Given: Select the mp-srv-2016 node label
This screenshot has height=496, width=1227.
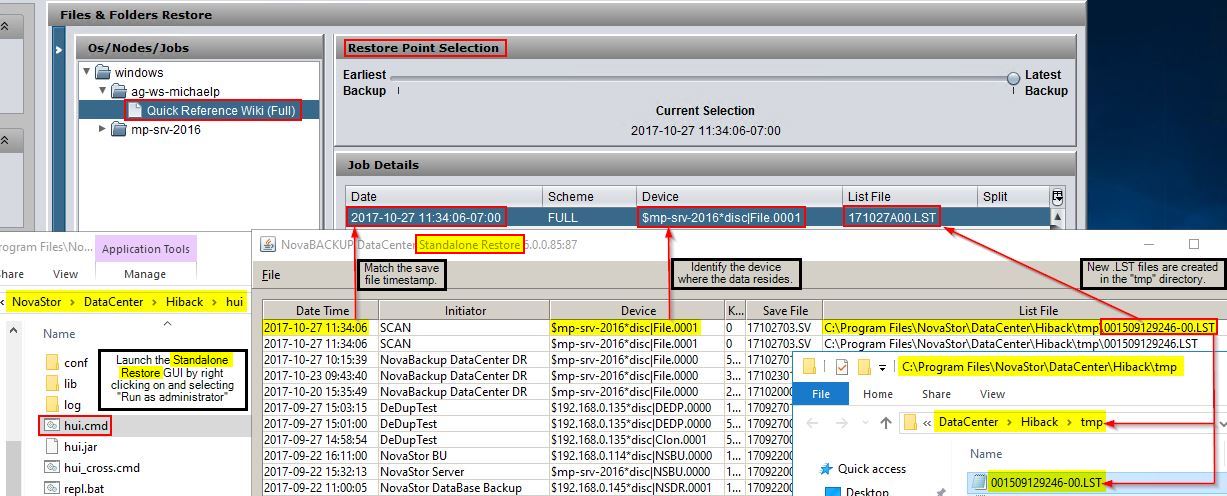Looking at the screenshot, I should (x=166, y=129).
